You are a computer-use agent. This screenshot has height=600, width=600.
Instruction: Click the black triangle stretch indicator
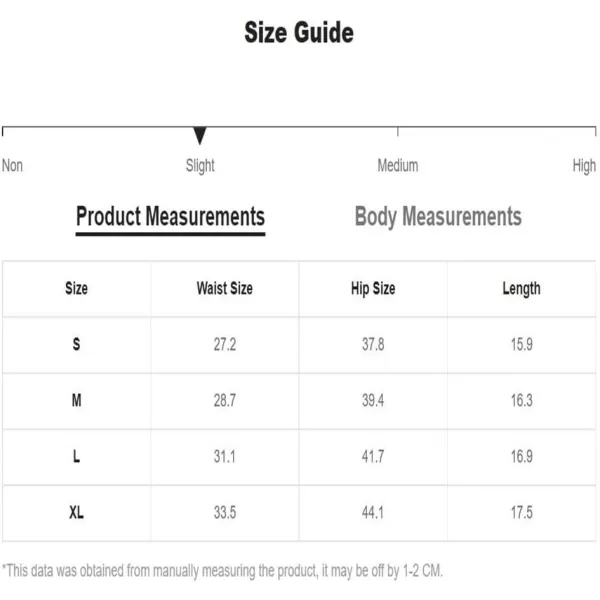[200, 135]
